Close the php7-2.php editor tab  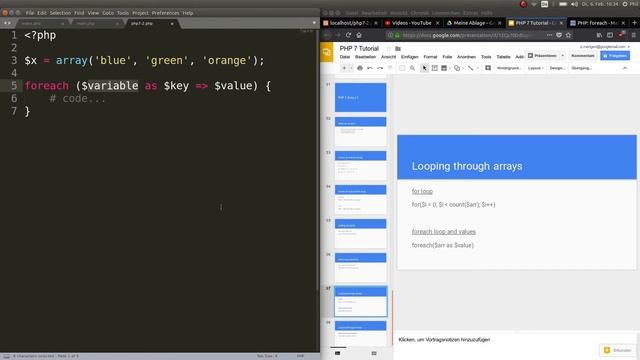[x=172, y=24]
